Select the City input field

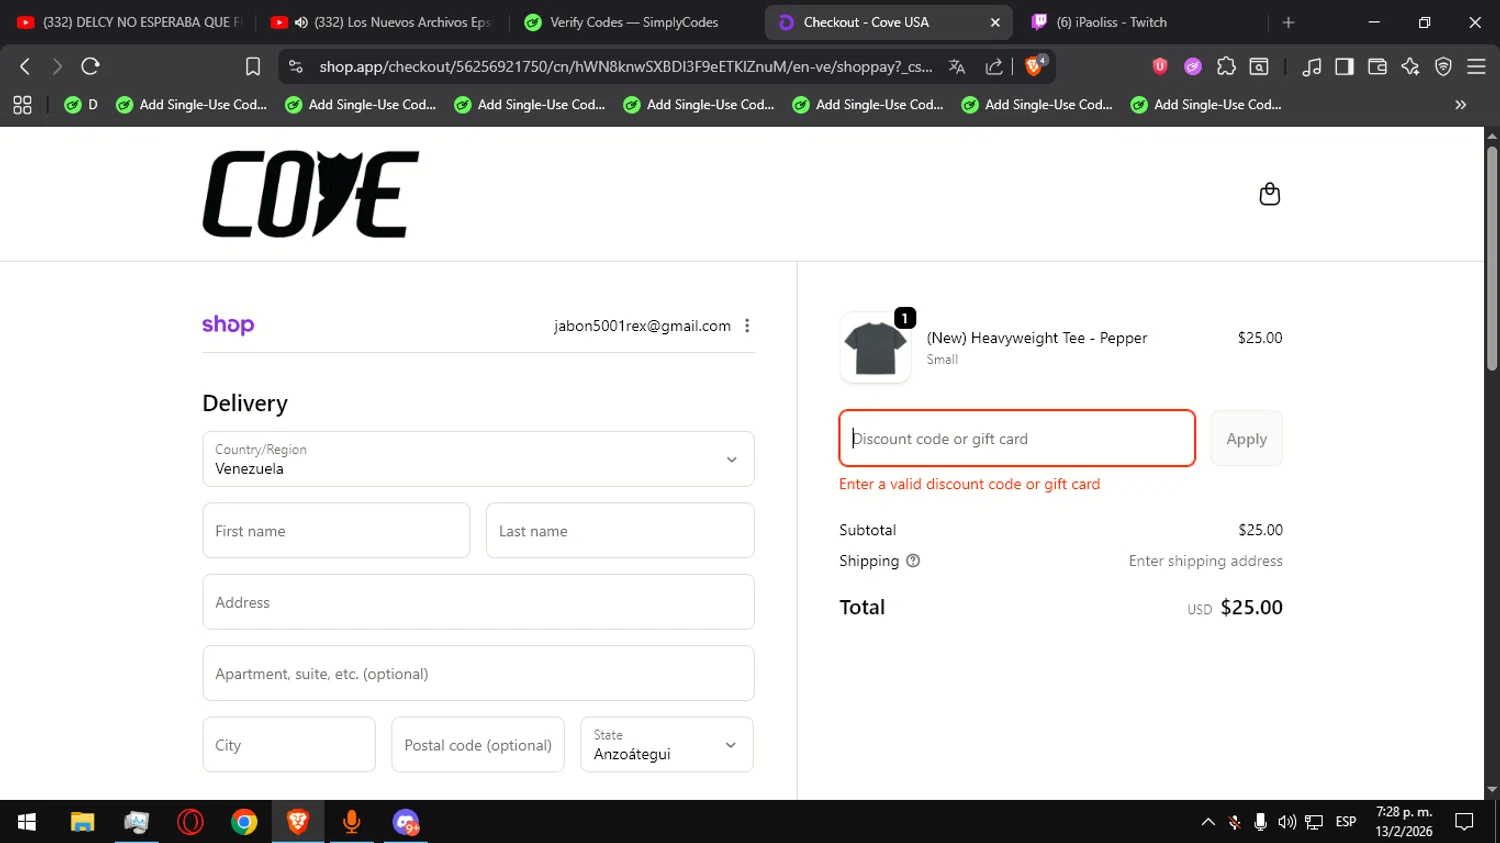pos(289,745)
